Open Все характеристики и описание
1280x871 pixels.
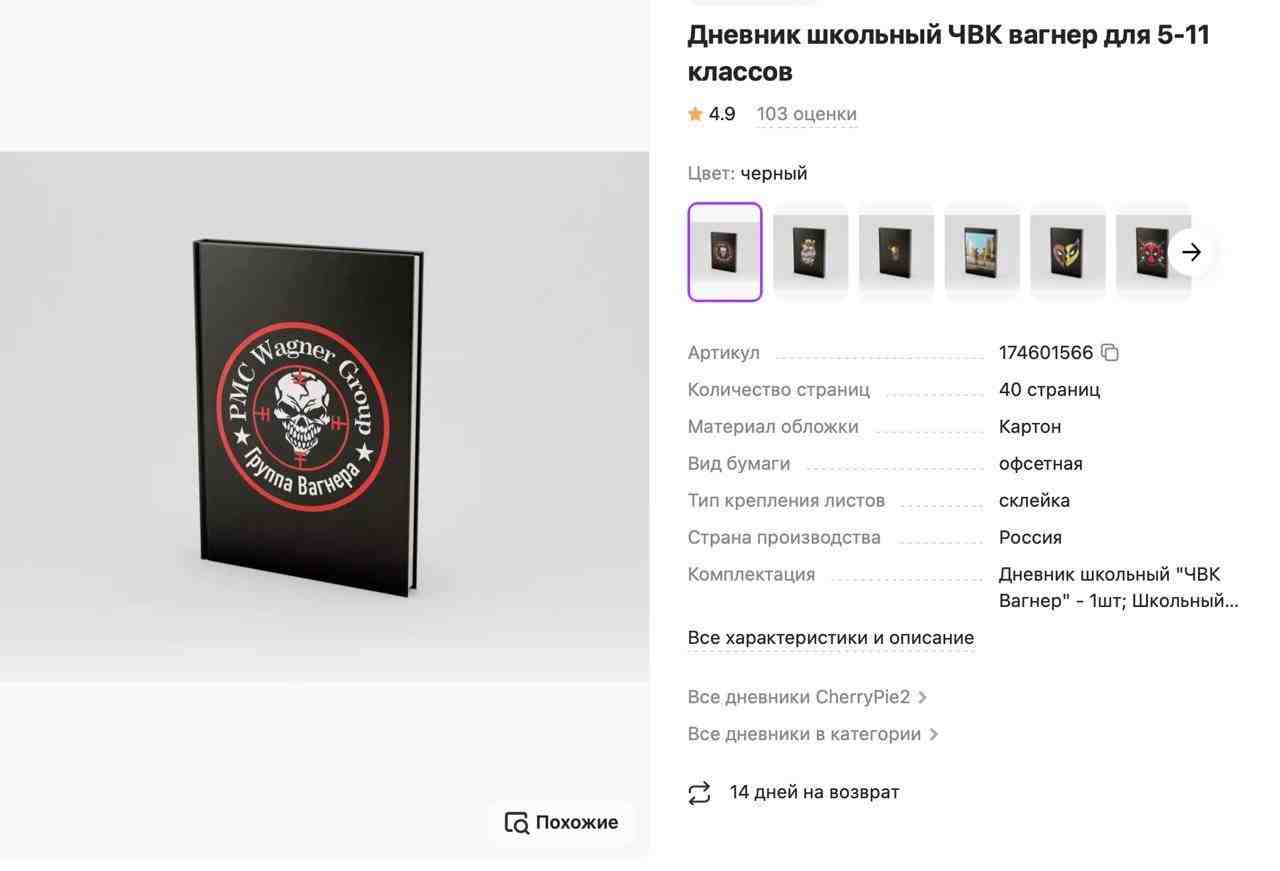point(831,638)
